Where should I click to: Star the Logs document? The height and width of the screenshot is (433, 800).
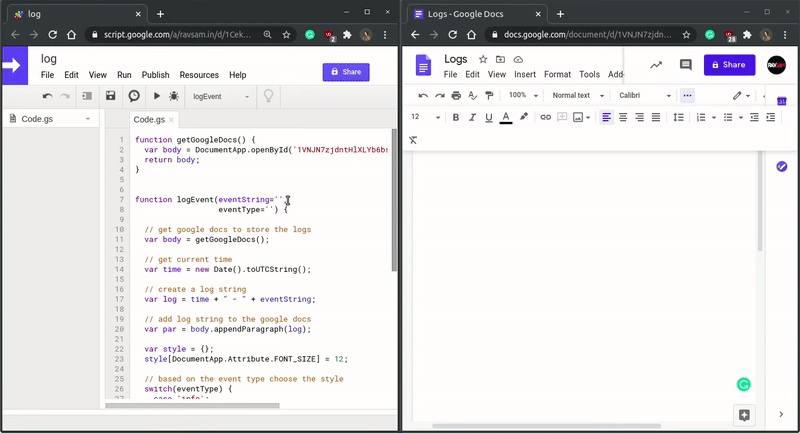point(483,60)
